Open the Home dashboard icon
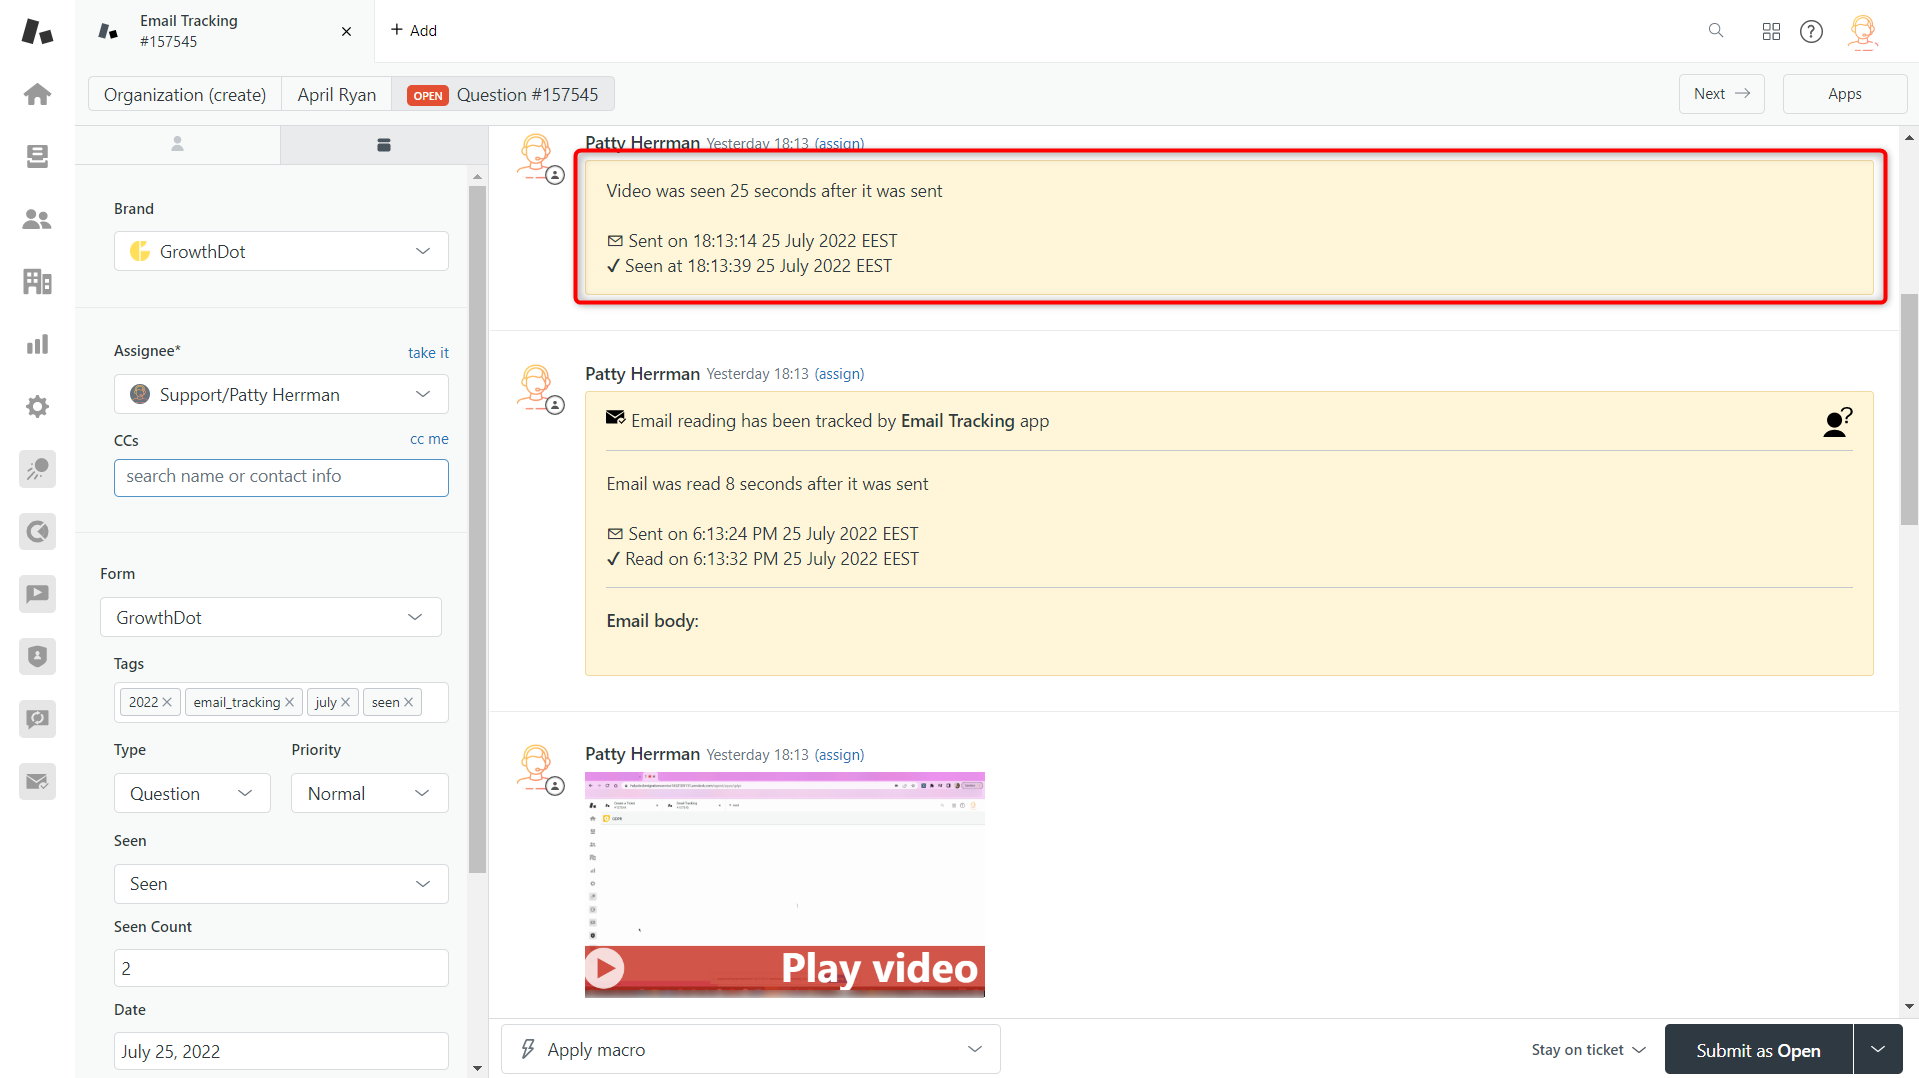 pyautogui.click(x=37, y=94)
